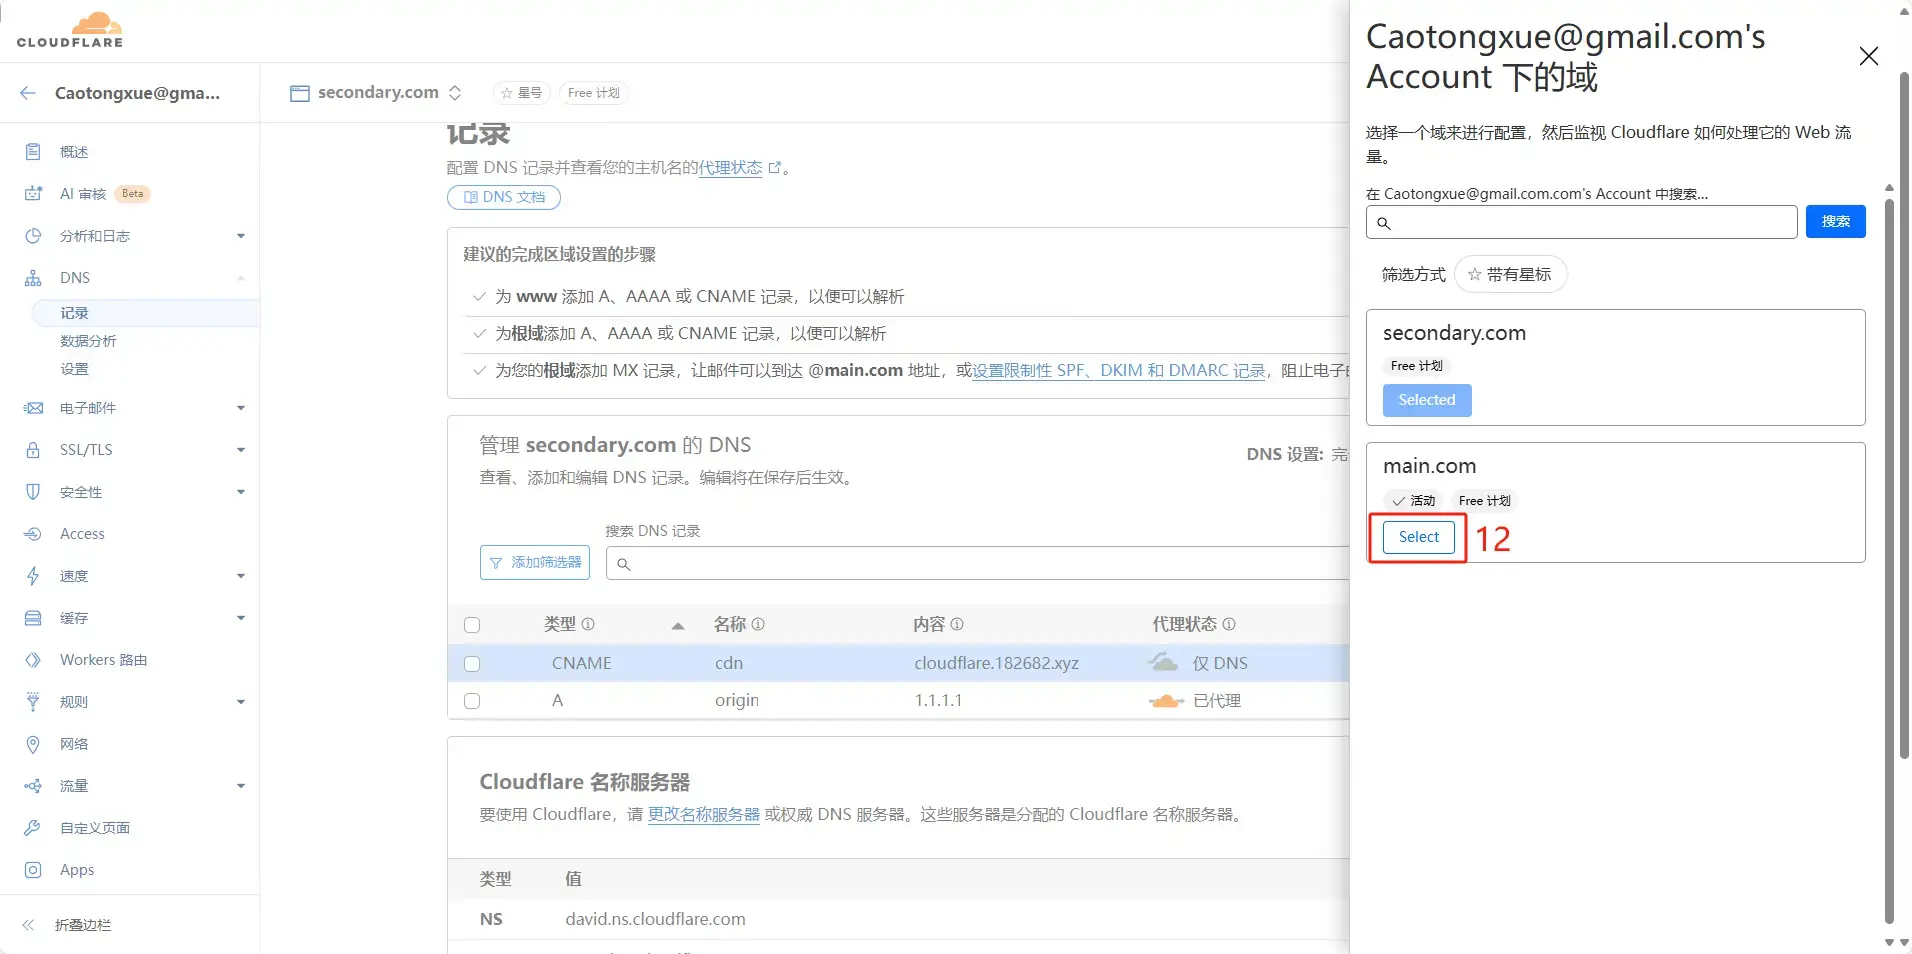Click the SSL/TLS lock icon

click(x=33, y=450)
